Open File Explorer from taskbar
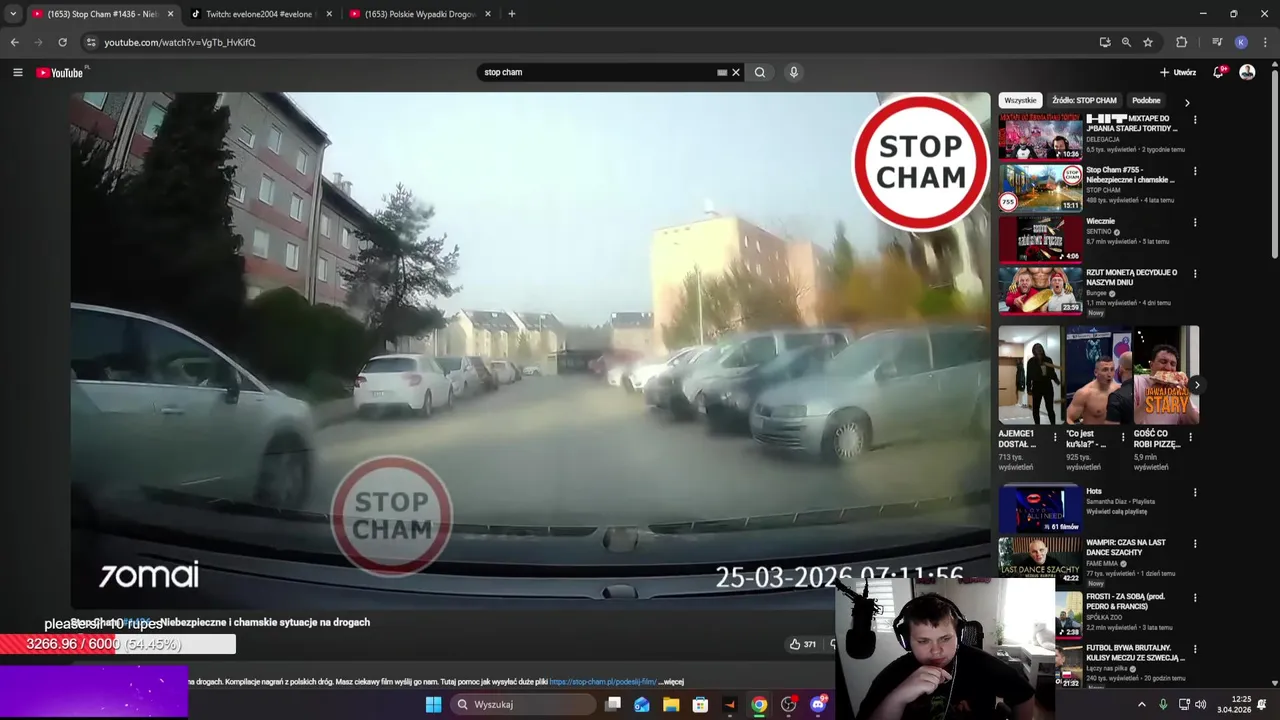The height and width of the screenshot is (720, 1280). (x=671, y=704)
